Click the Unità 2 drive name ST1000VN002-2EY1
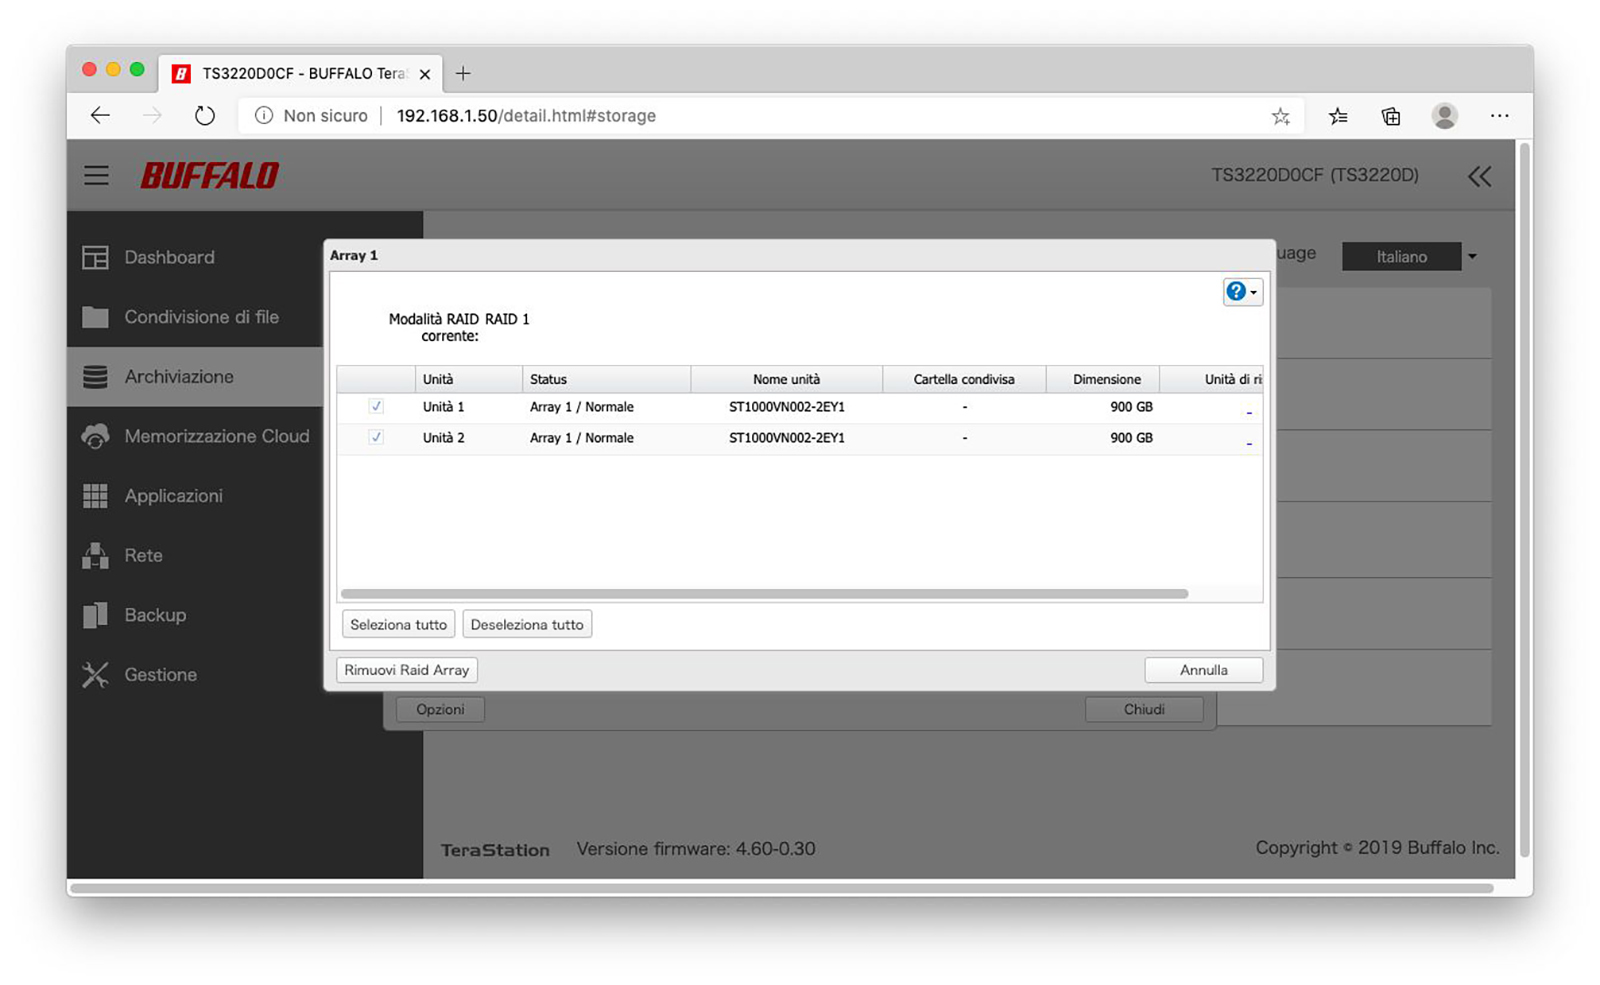 787,438
